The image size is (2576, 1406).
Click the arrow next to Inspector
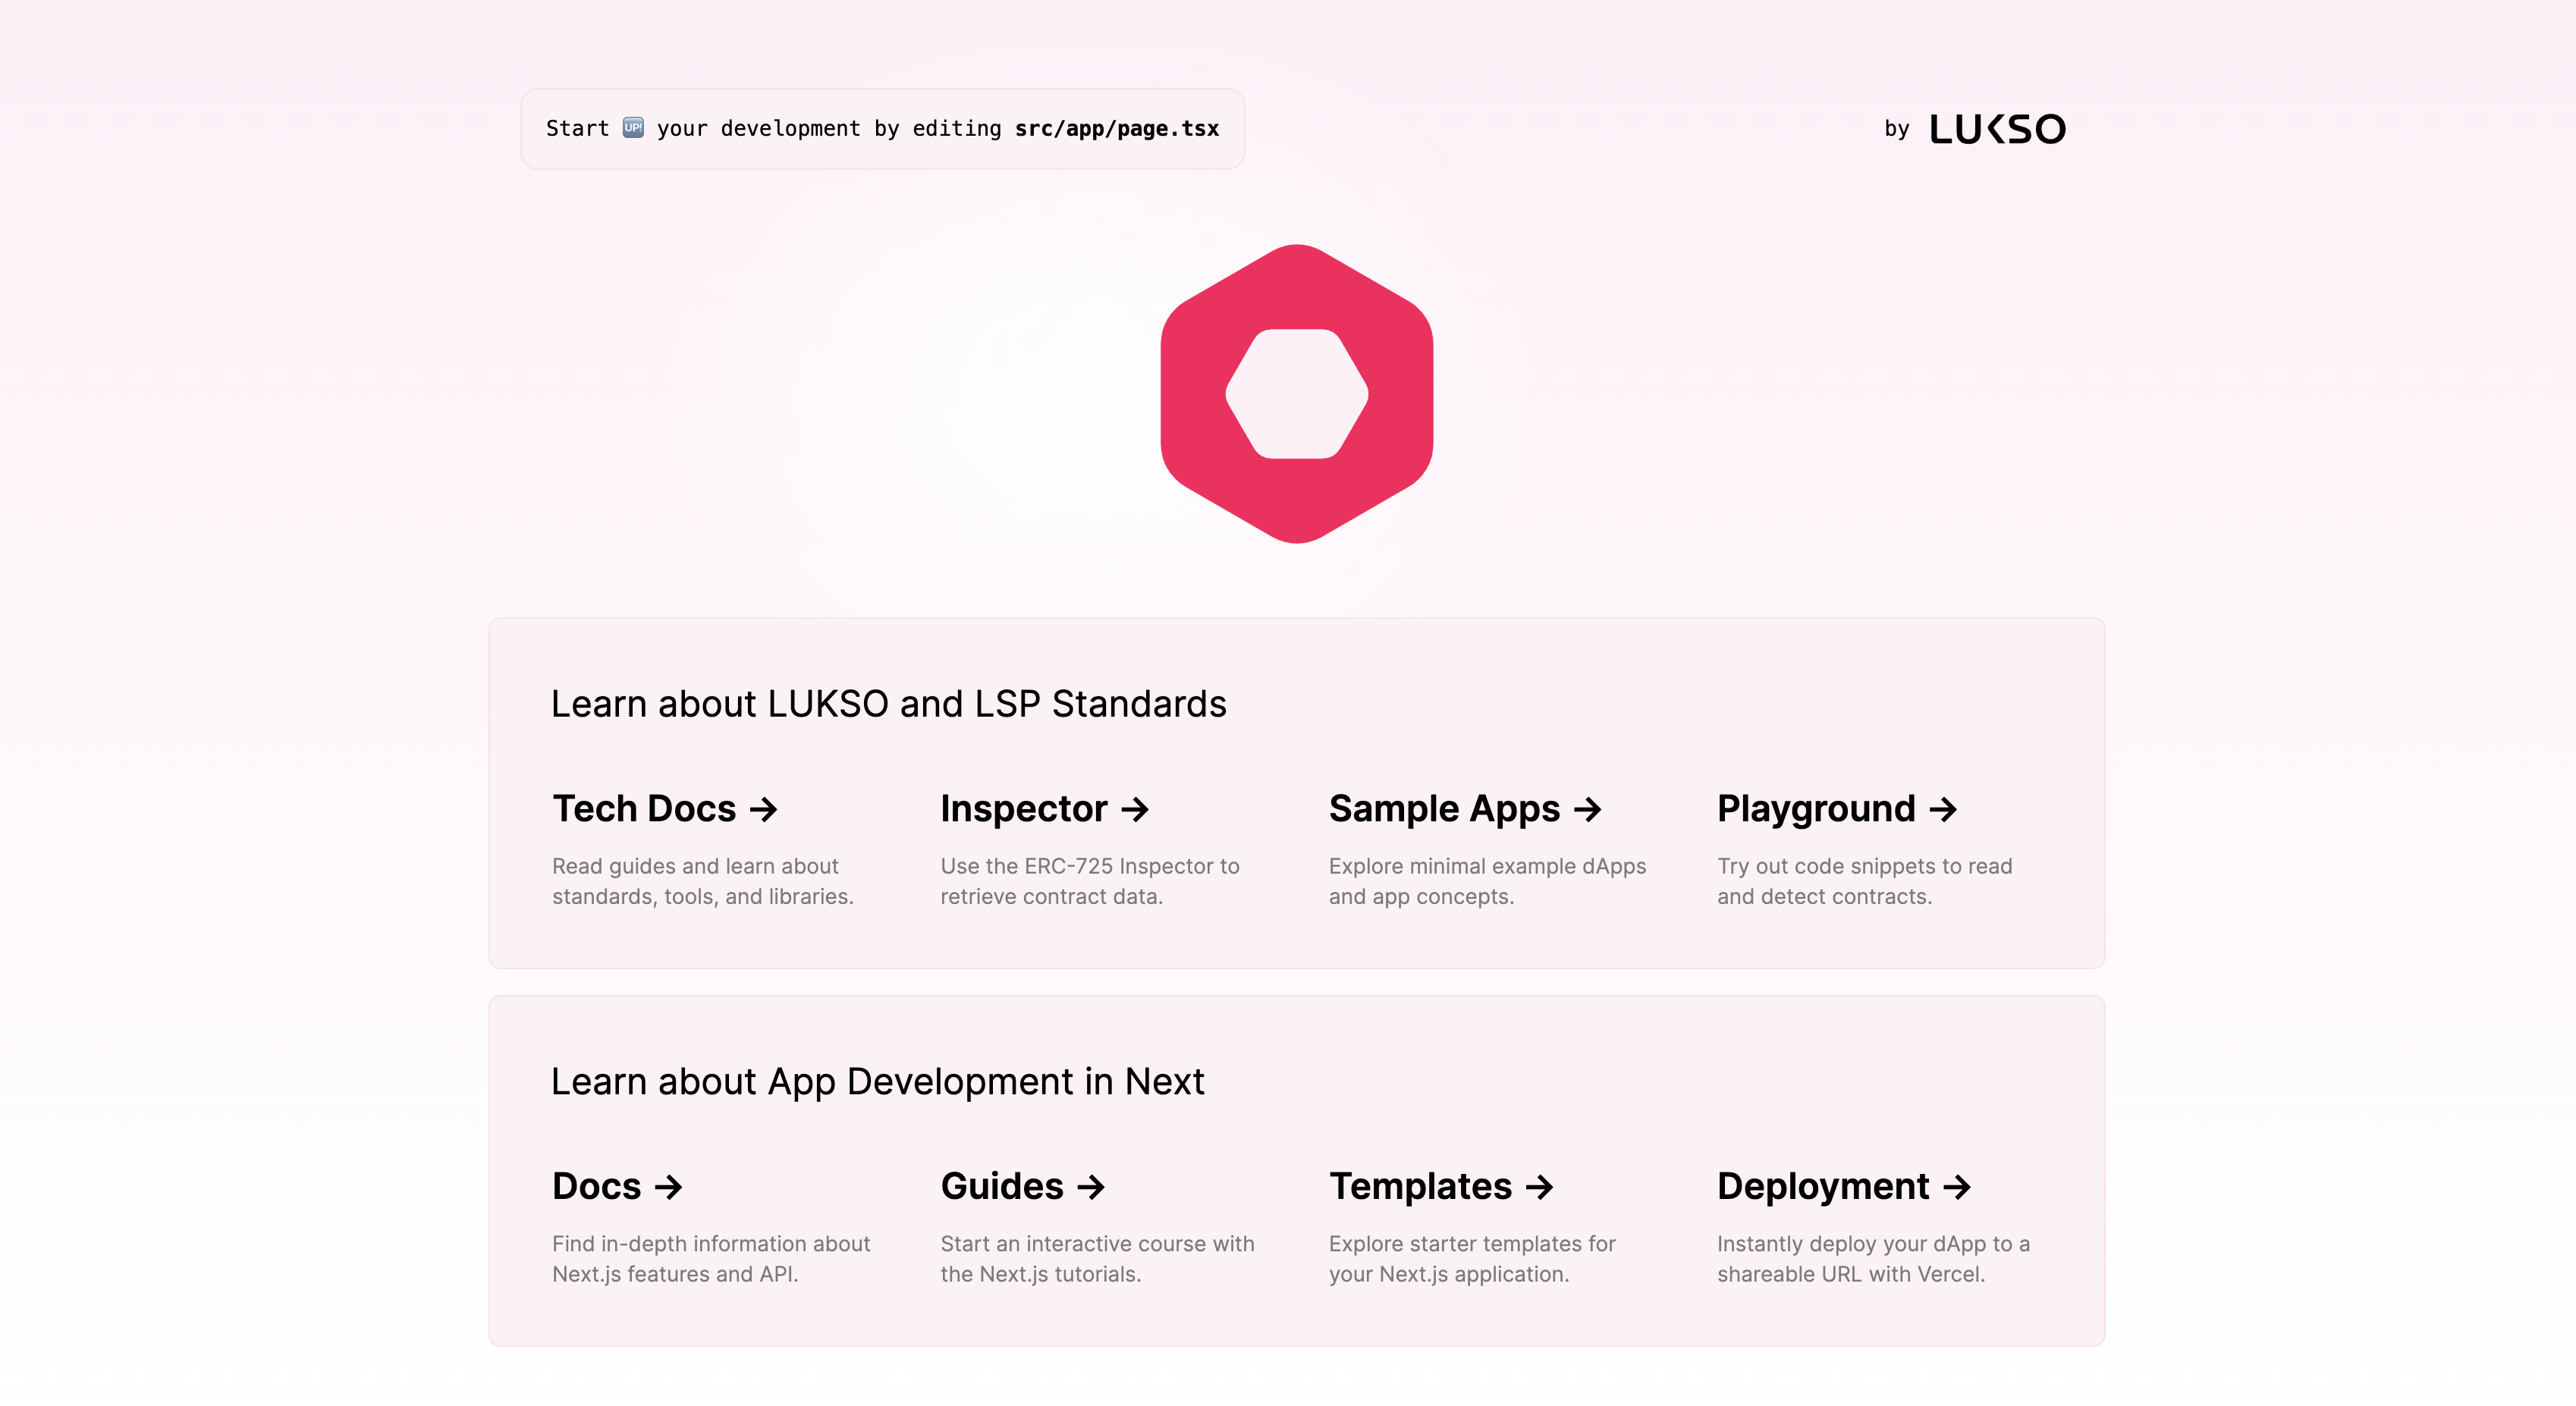pyautogui.click(x=1135, y=809)
